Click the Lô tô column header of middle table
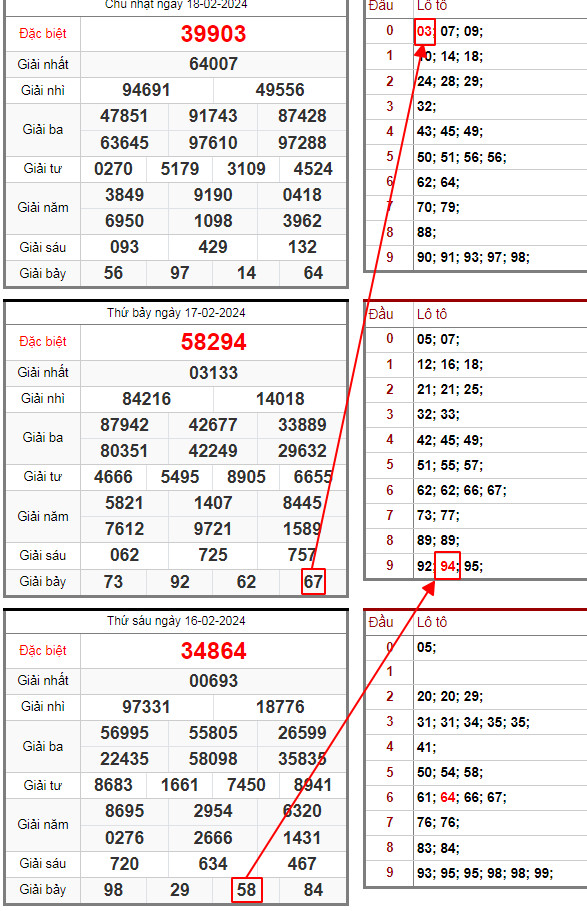 tap(432, 314)
